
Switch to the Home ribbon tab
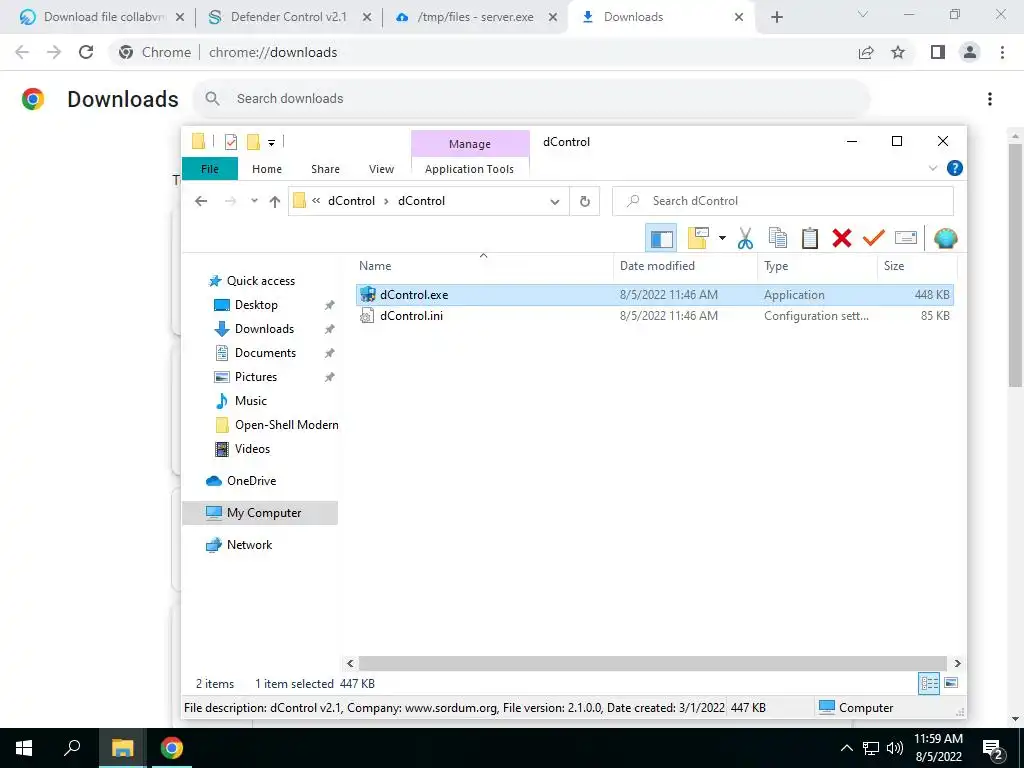click(267, 168)
